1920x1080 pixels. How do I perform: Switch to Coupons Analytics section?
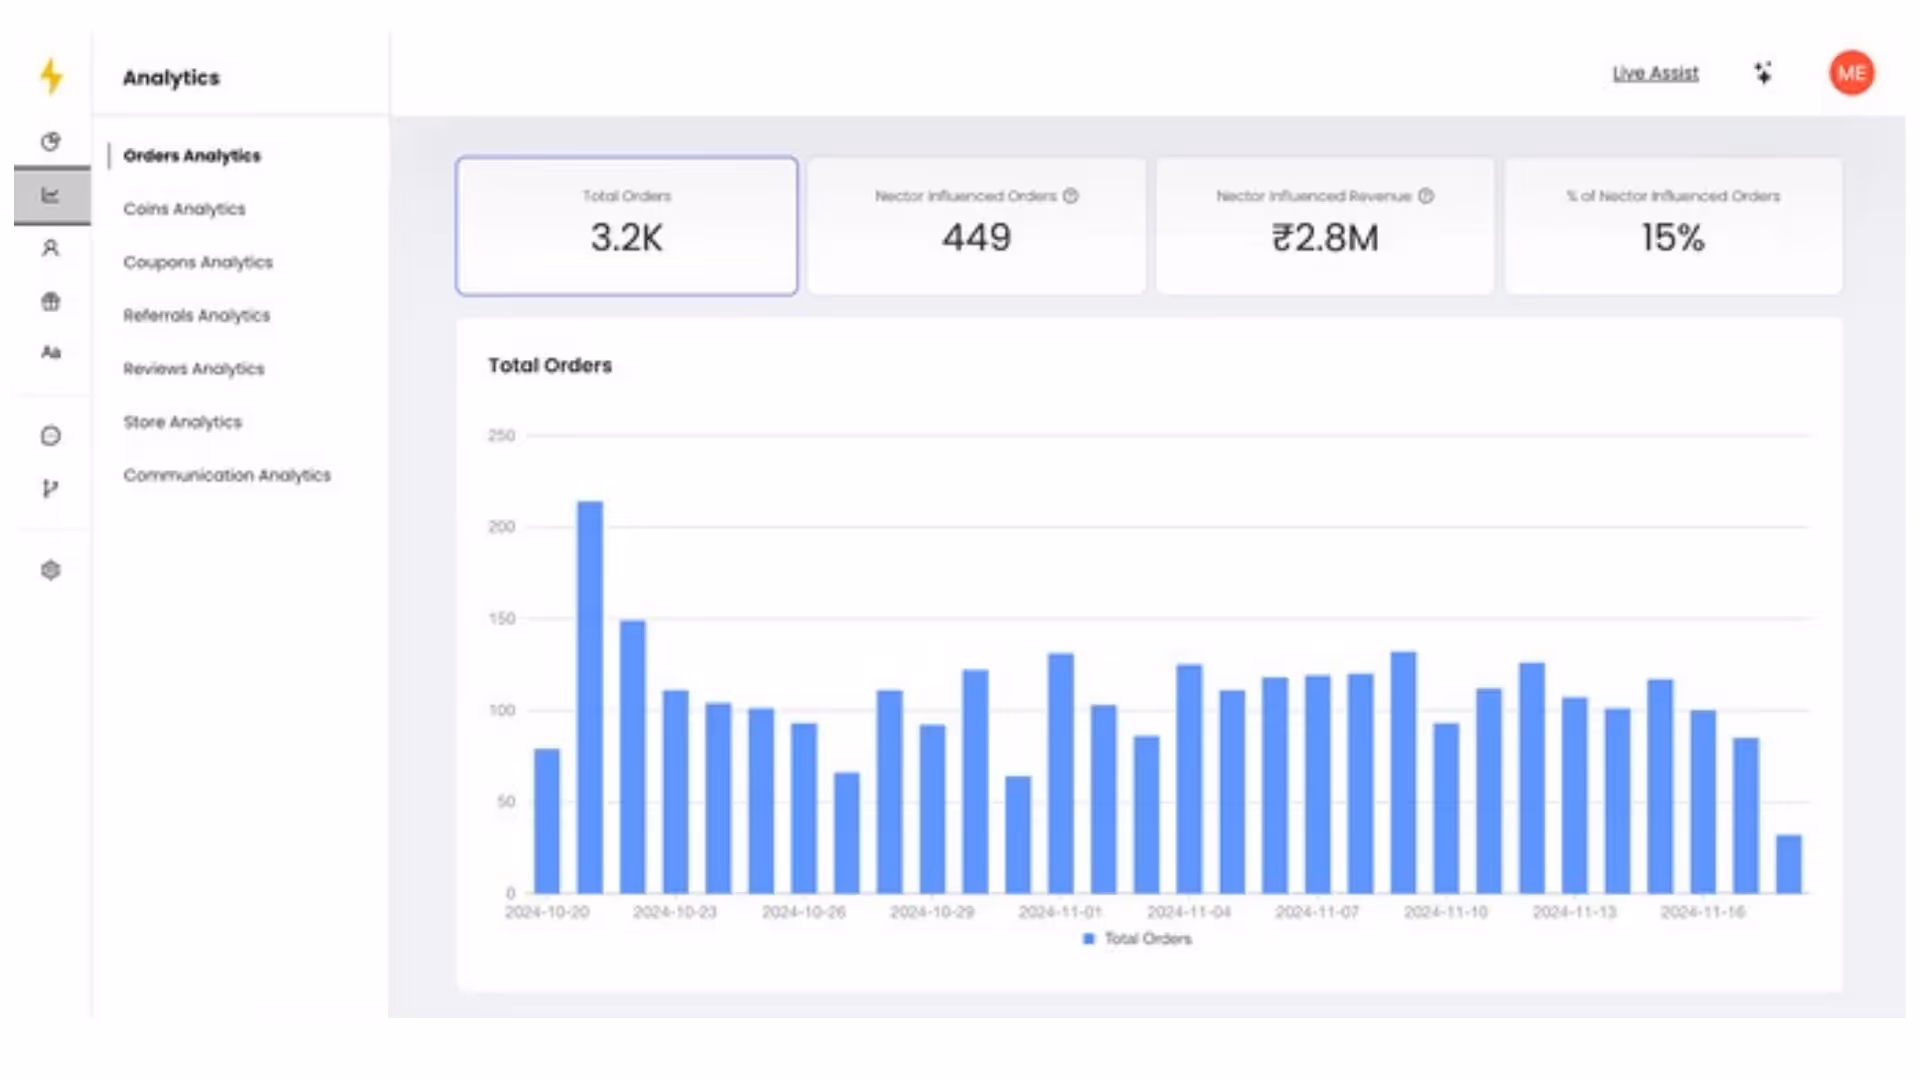click(x=198, y=262)
